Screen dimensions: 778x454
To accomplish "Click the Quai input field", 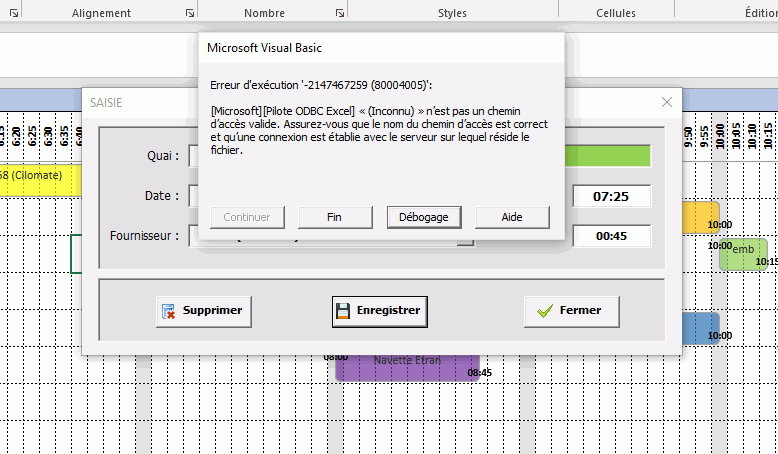I will pos(194,156).
